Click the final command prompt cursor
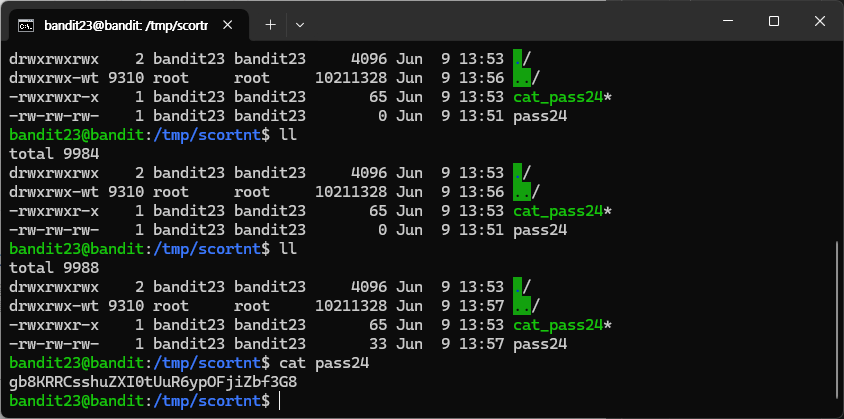The height and width of the screenshot is (419, 844). 280,401
